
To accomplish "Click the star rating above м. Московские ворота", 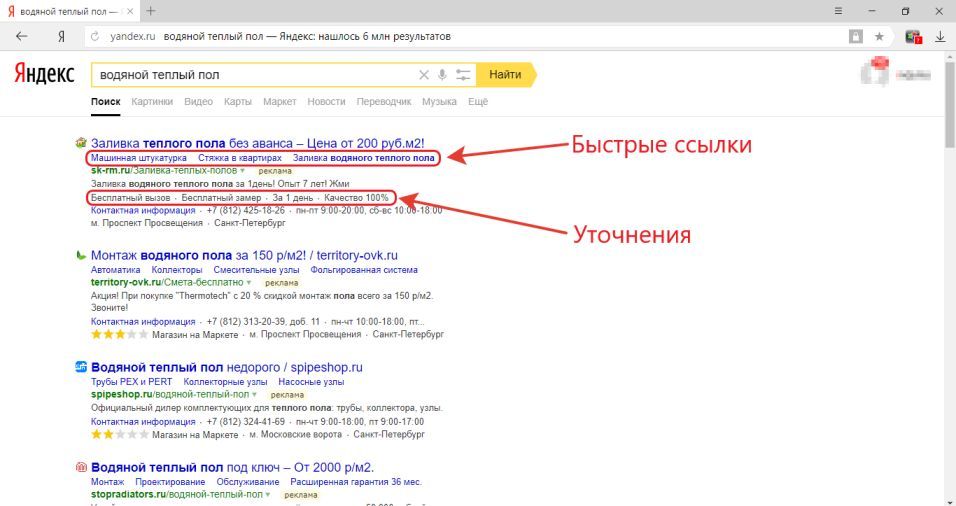I will coord(120,434).
